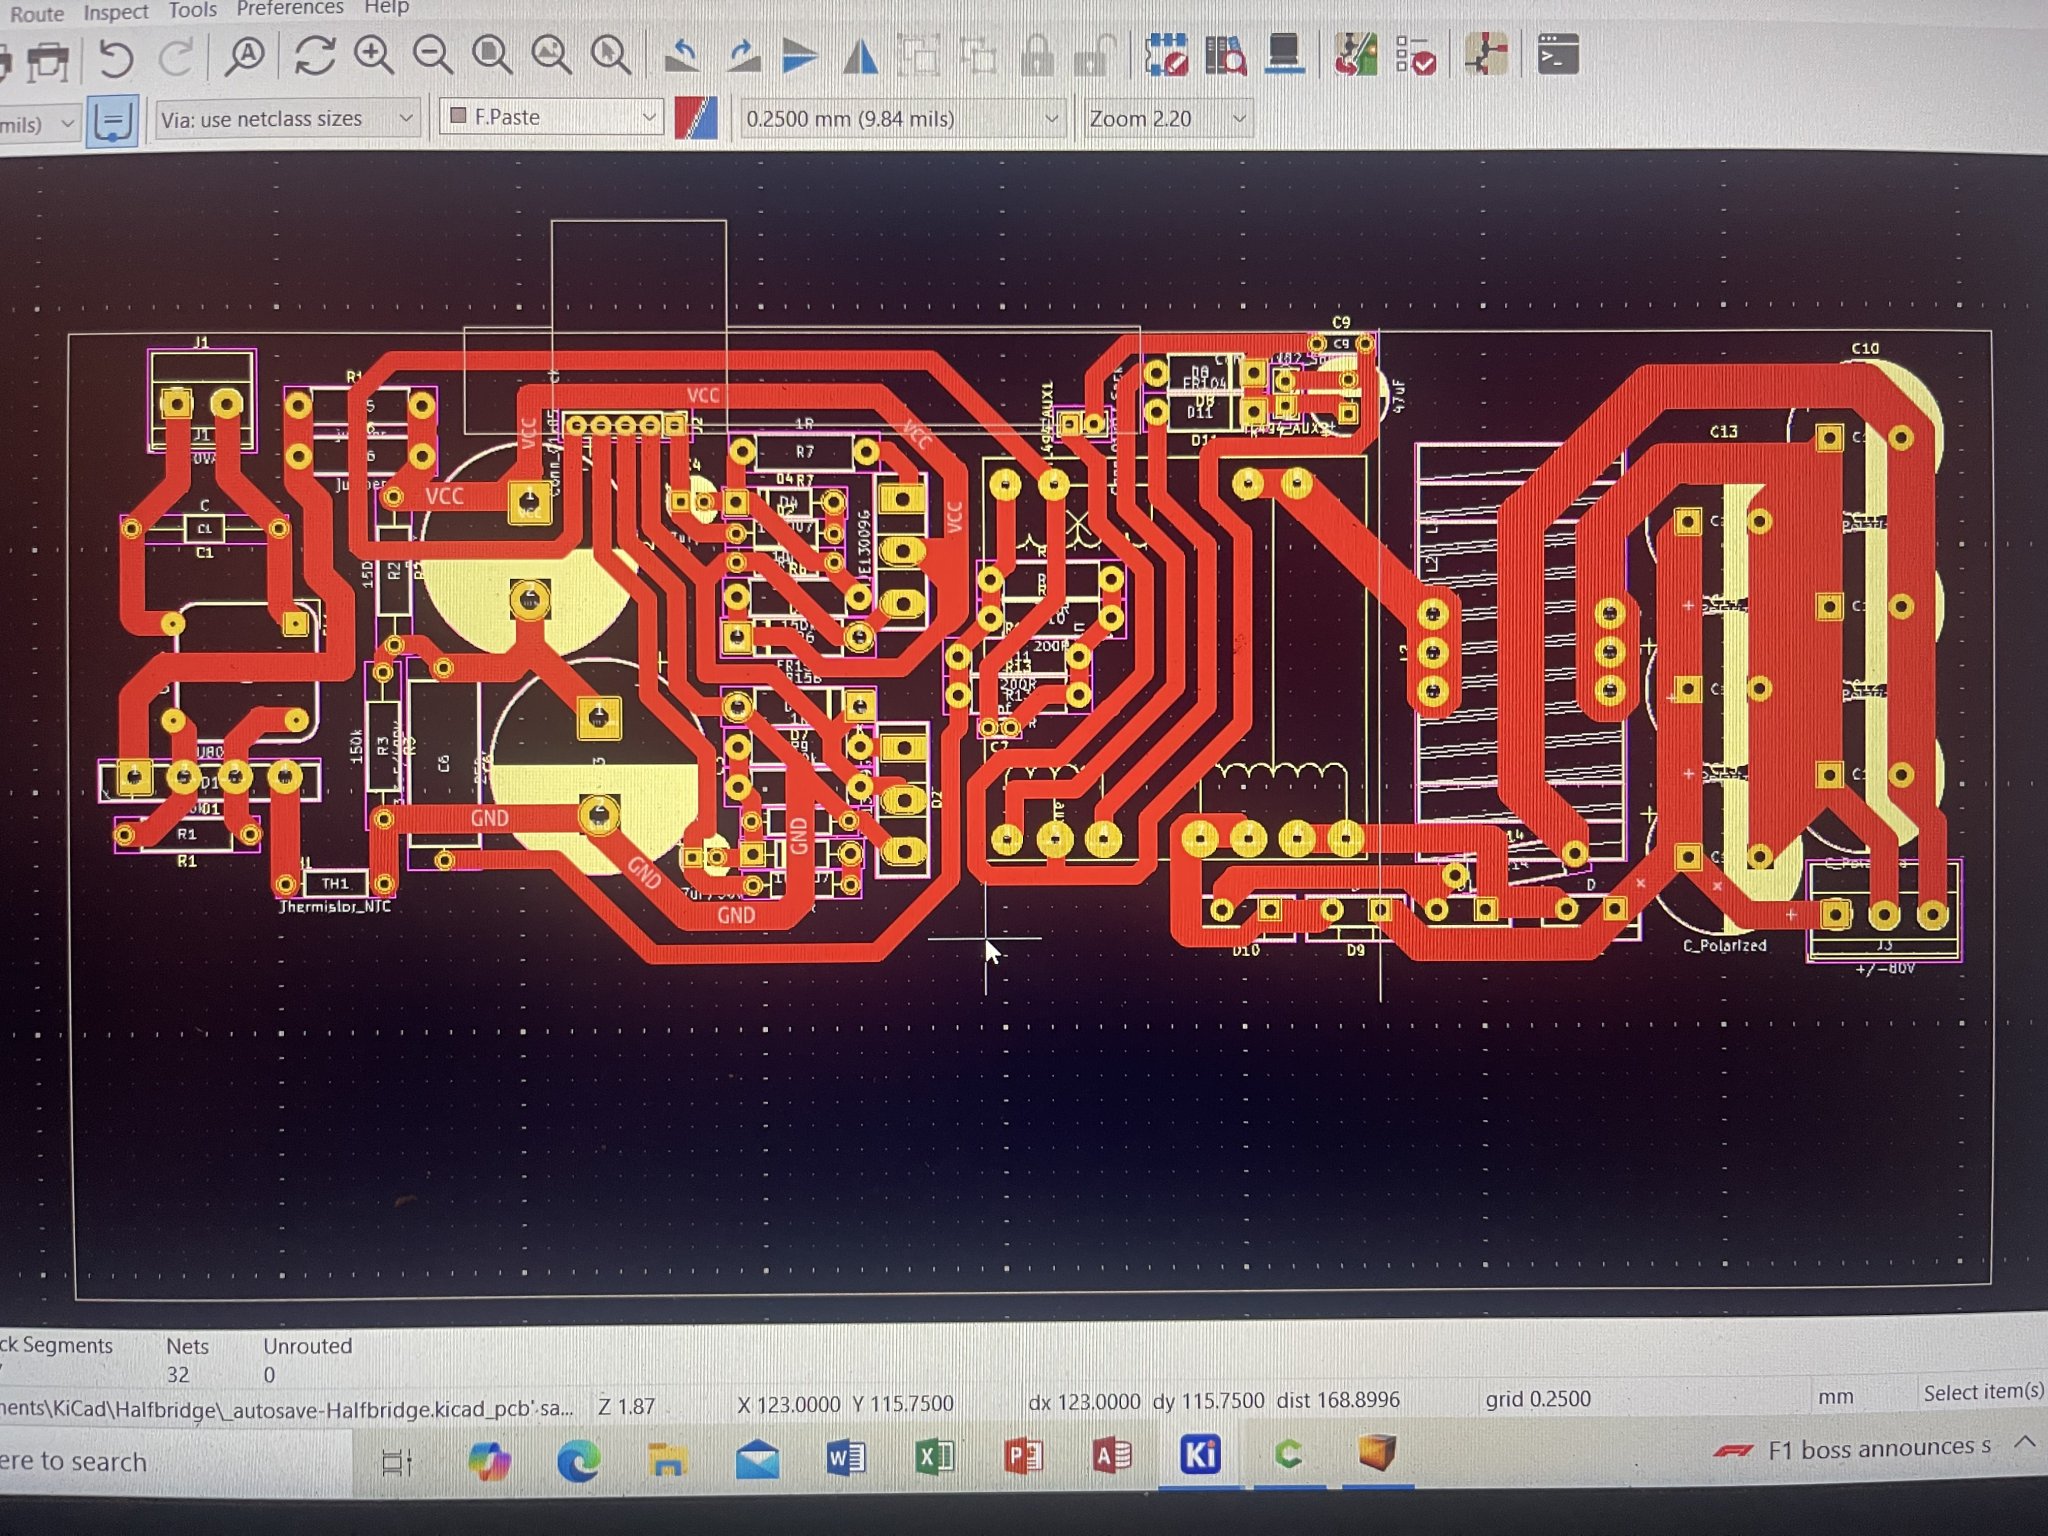Click the 'Z 1.87' zoom status
Screen dimensions: 2048x1536
pos(626,1406)
